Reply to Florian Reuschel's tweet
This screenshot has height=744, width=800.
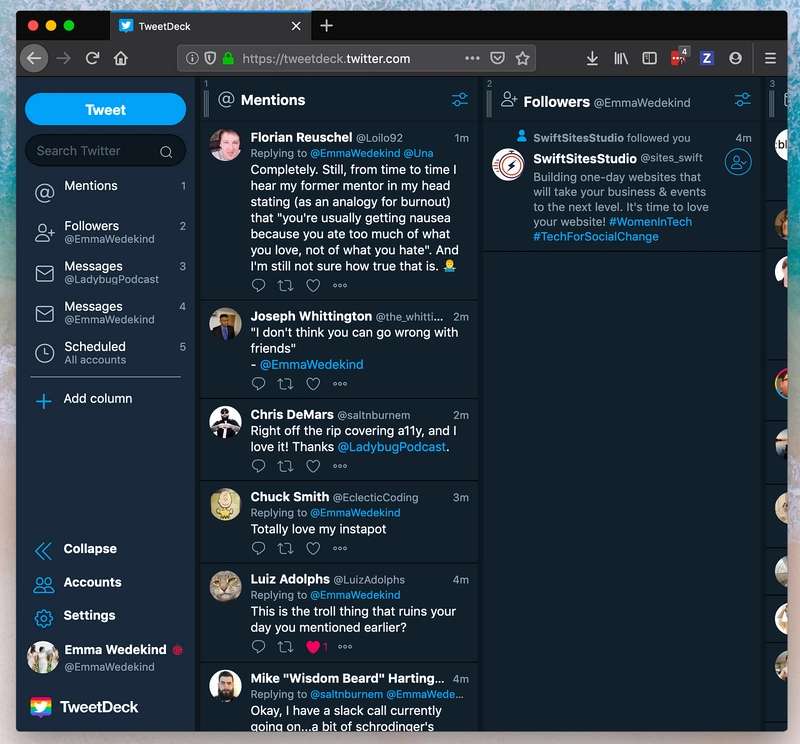tap(259, 285)
